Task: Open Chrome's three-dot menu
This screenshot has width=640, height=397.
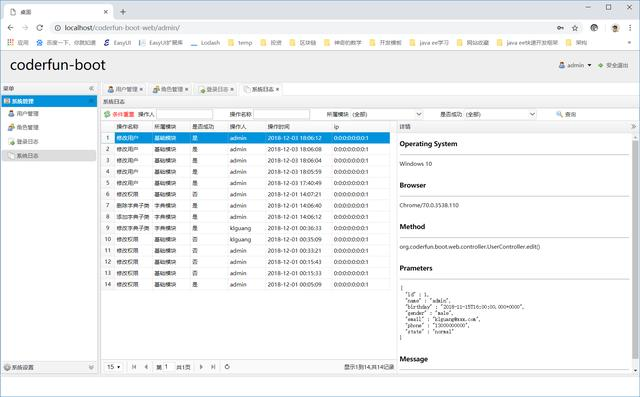Action: tap(630, 28)
